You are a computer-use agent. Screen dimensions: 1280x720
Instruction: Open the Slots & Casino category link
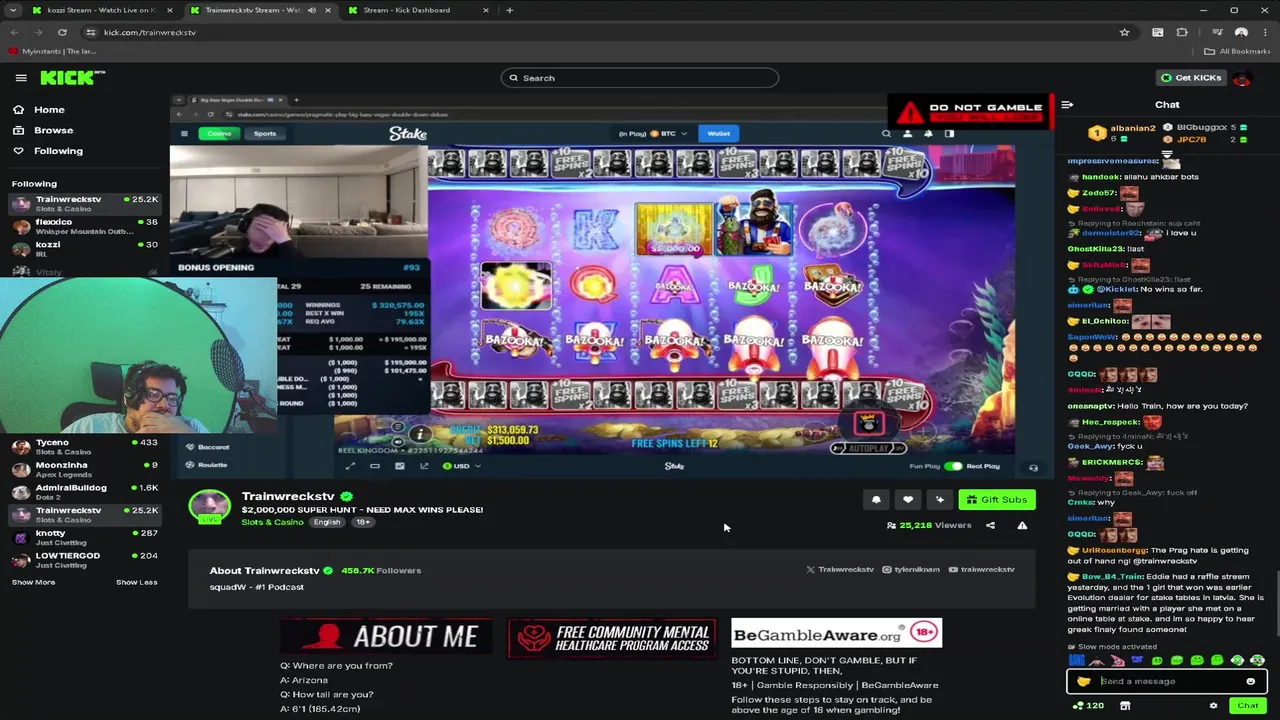pyautogui.click(x=272, y=522)
